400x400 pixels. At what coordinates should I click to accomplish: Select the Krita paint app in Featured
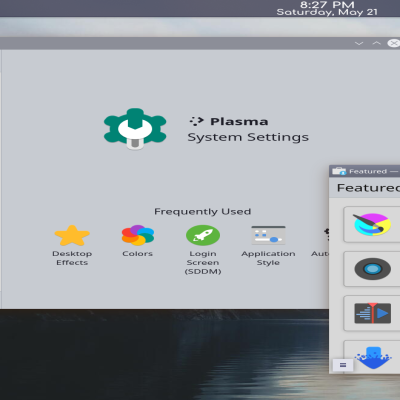372,224
